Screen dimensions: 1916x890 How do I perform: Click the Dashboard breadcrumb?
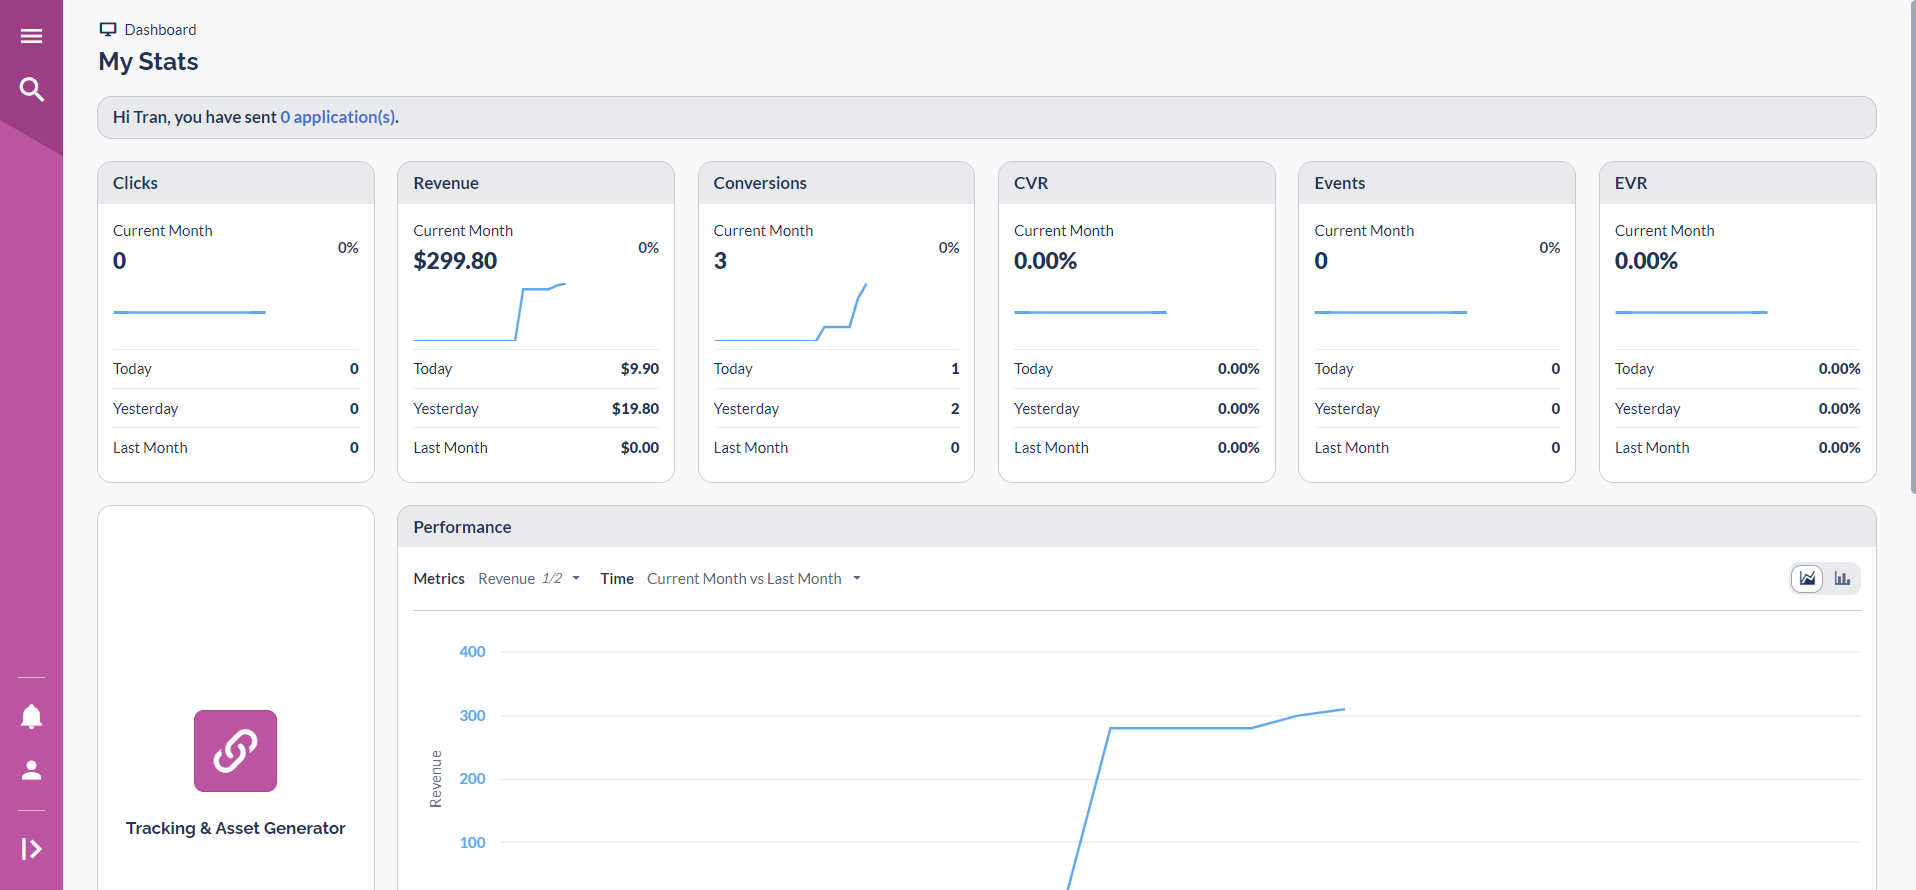click(x=160, y=30)
